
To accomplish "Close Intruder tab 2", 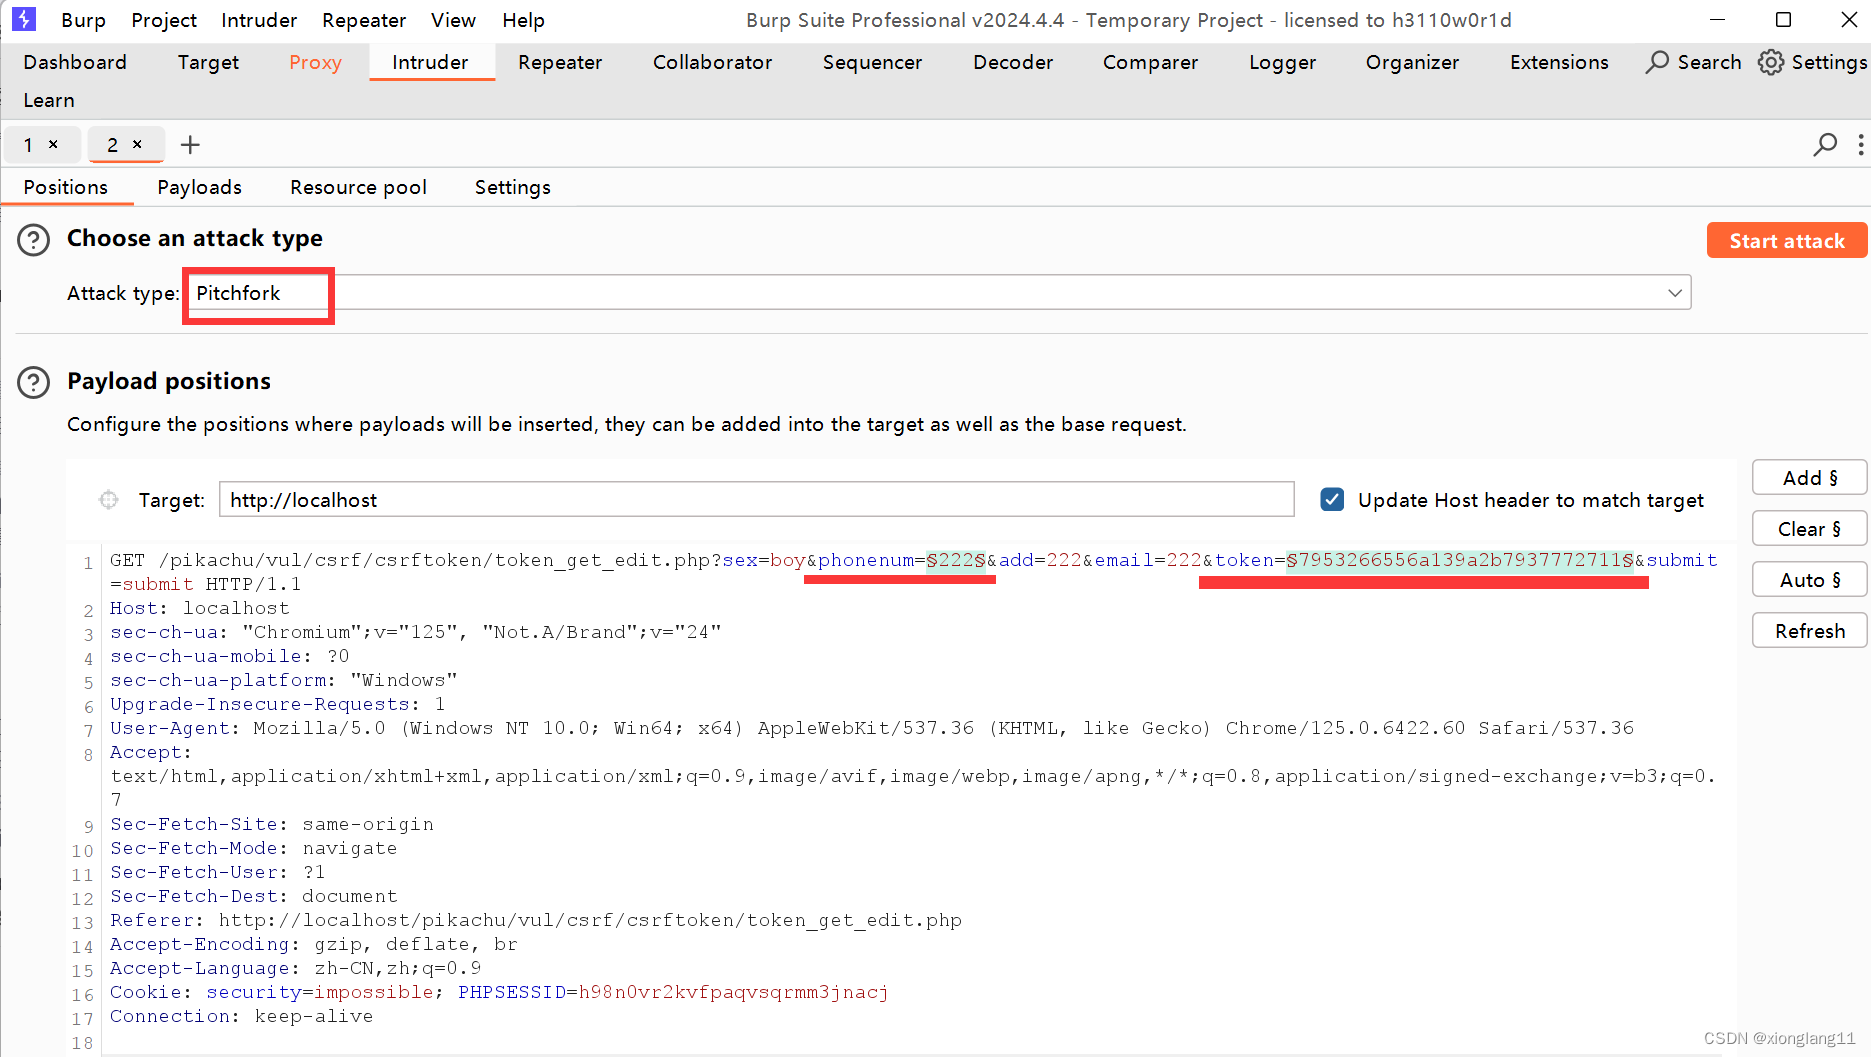I will click(137, 145).
